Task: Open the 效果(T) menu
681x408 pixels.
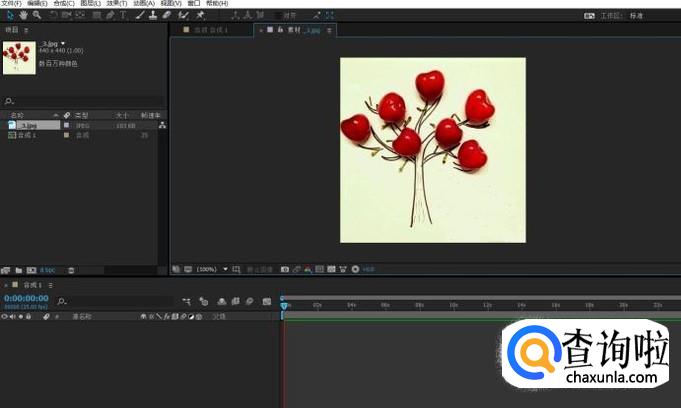Action: pos(116,4)
